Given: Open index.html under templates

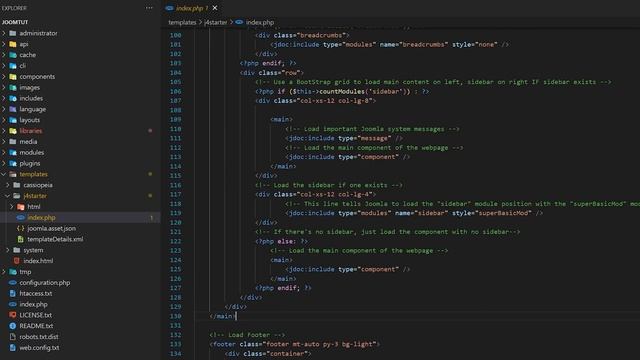Looking at the screenshot, I should [38, 261].
